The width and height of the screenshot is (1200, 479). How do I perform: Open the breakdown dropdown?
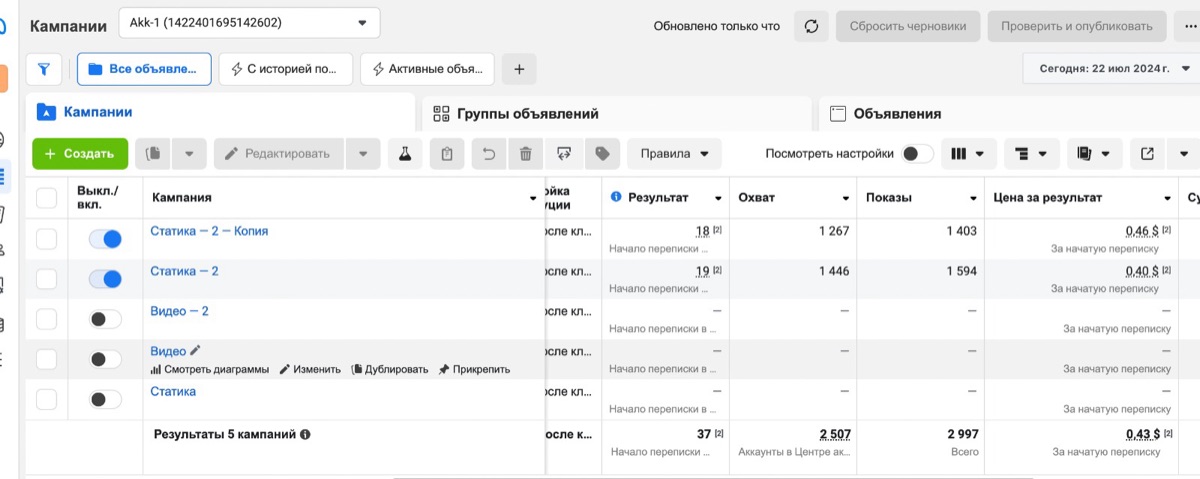pos(1030,154)
